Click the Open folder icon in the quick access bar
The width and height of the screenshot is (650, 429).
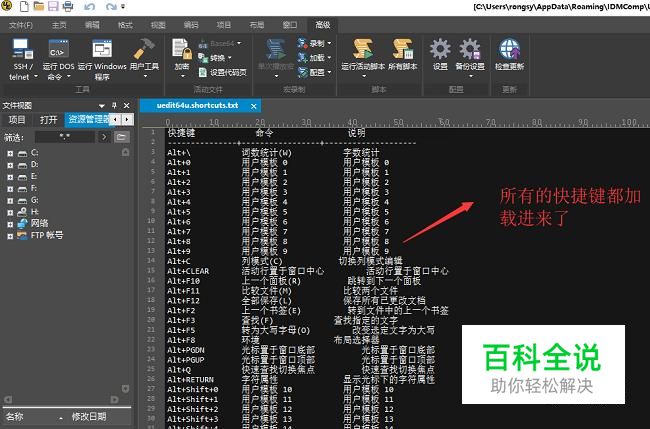(x=39, y=6)
